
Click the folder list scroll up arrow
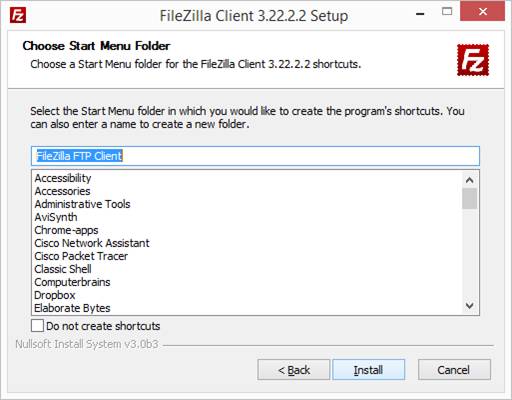[x=469, y=180]
